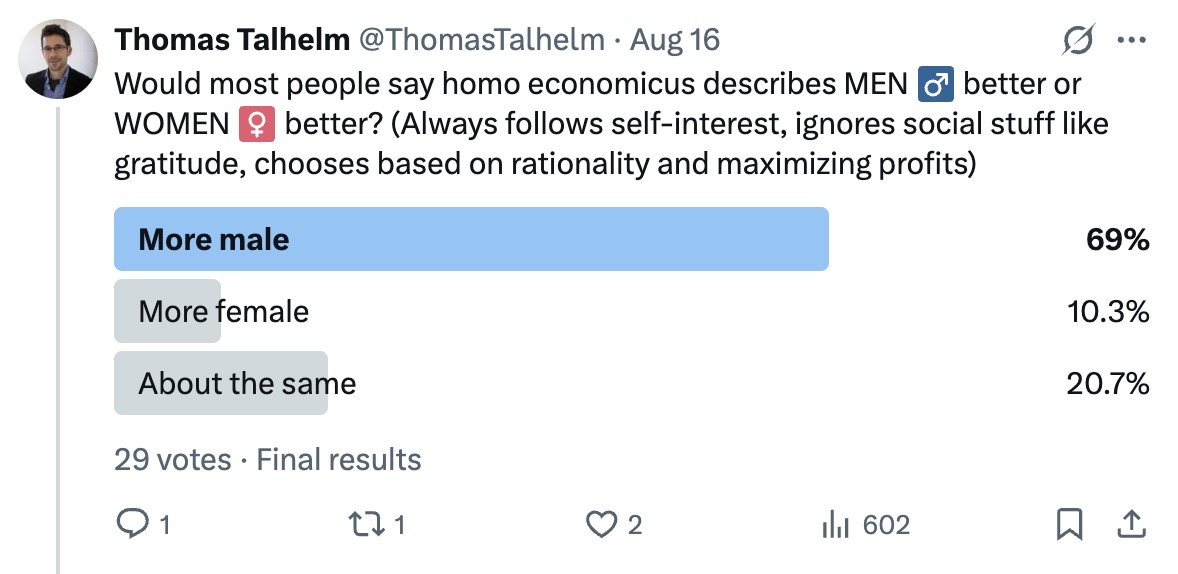This screenshot has height=574, width=1178.
Task: Click Thomas Talhelm's profile picture
Action: click(x=58, y=59)
